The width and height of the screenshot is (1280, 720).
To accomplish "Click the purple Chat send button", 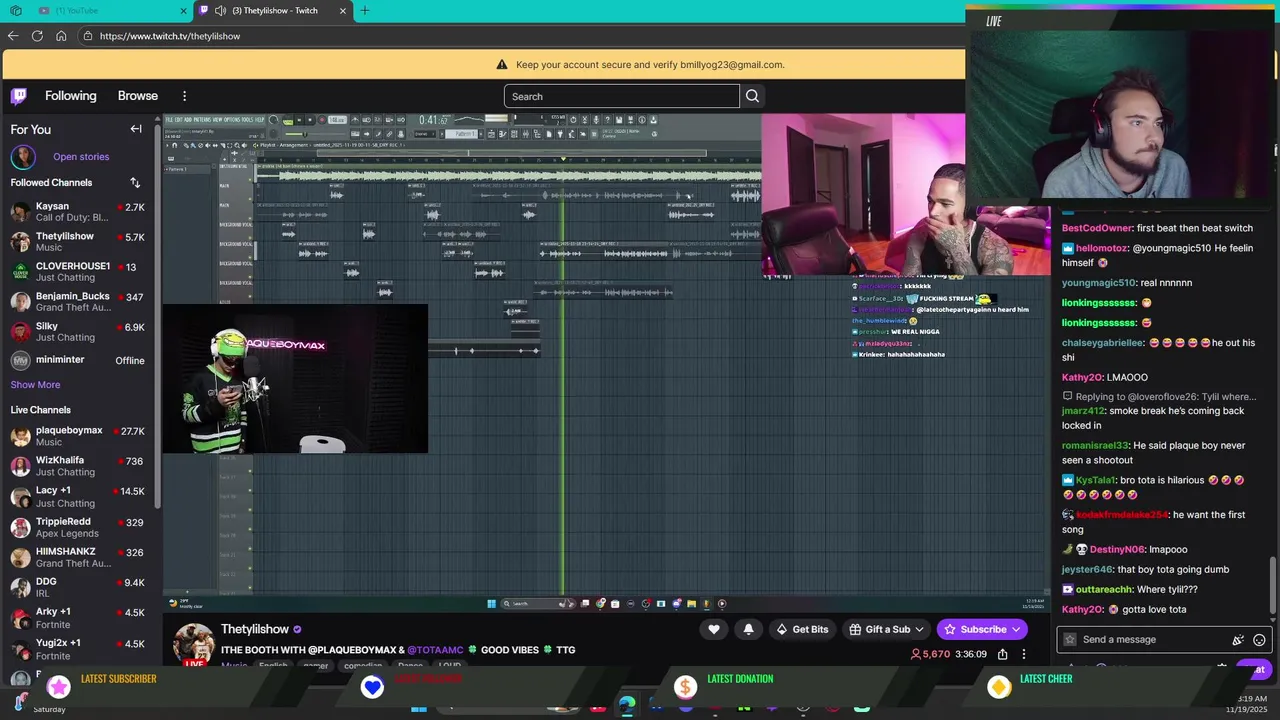I will (1253, 669).
